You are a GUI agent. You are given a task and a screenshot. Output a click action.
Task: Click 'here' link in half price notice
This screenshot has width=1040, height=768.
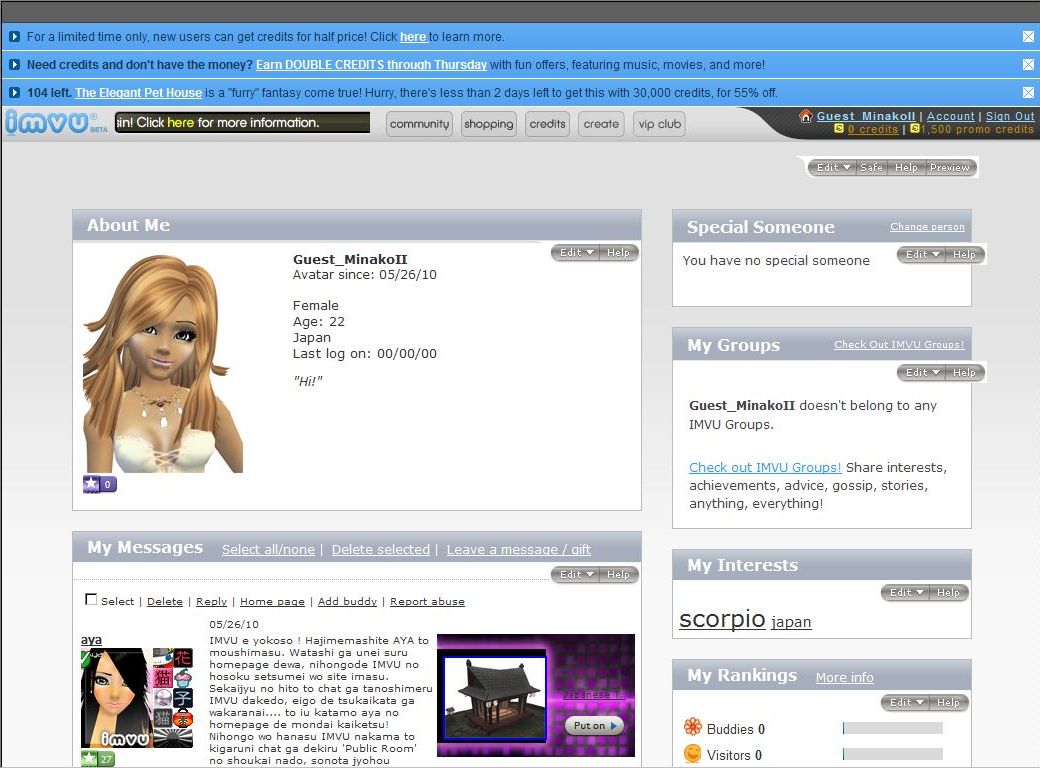pyautogui.click(x=413, y=37)
